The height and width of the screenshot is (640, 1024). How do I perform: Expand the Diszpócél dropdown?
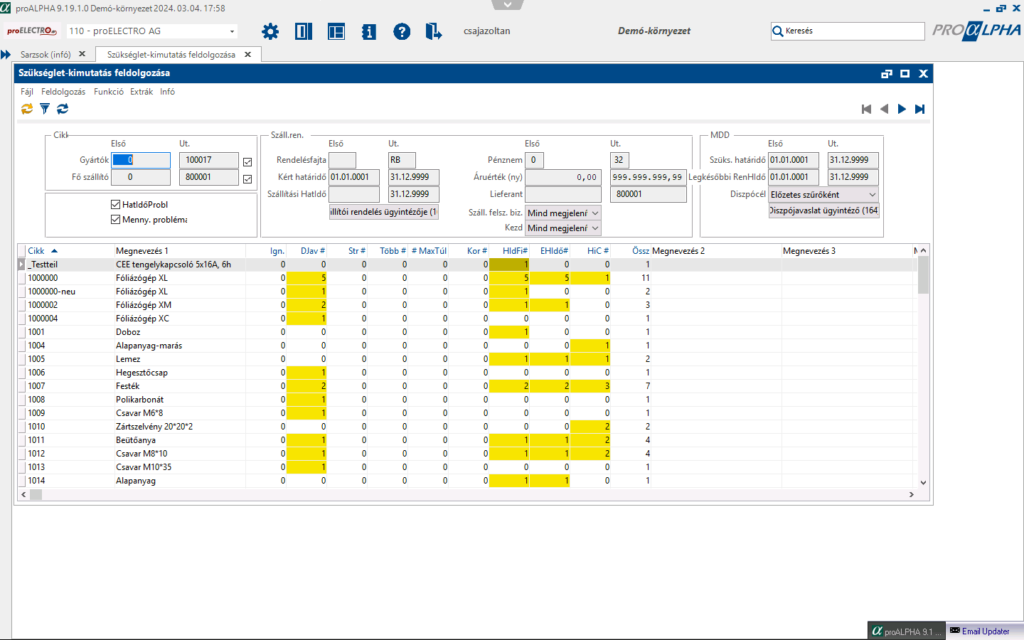872,194
